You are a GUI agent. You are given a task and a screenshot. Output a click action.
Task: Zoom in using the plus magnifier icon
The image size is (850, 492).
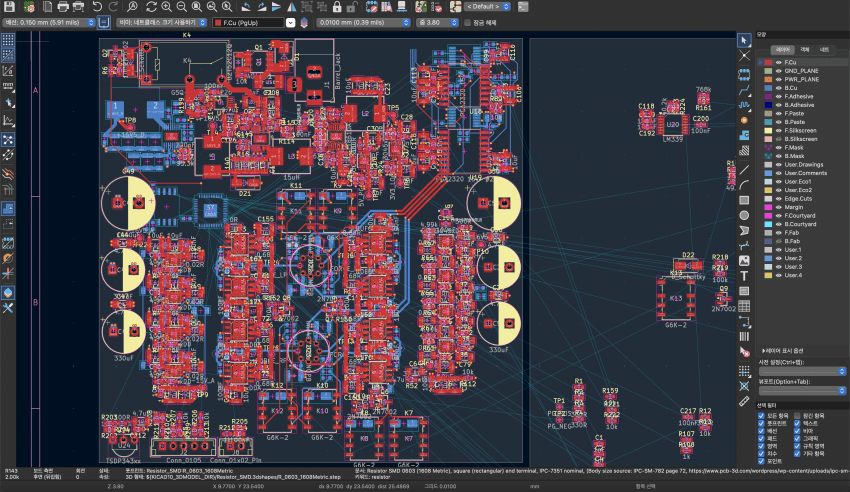tap(166, 7)
